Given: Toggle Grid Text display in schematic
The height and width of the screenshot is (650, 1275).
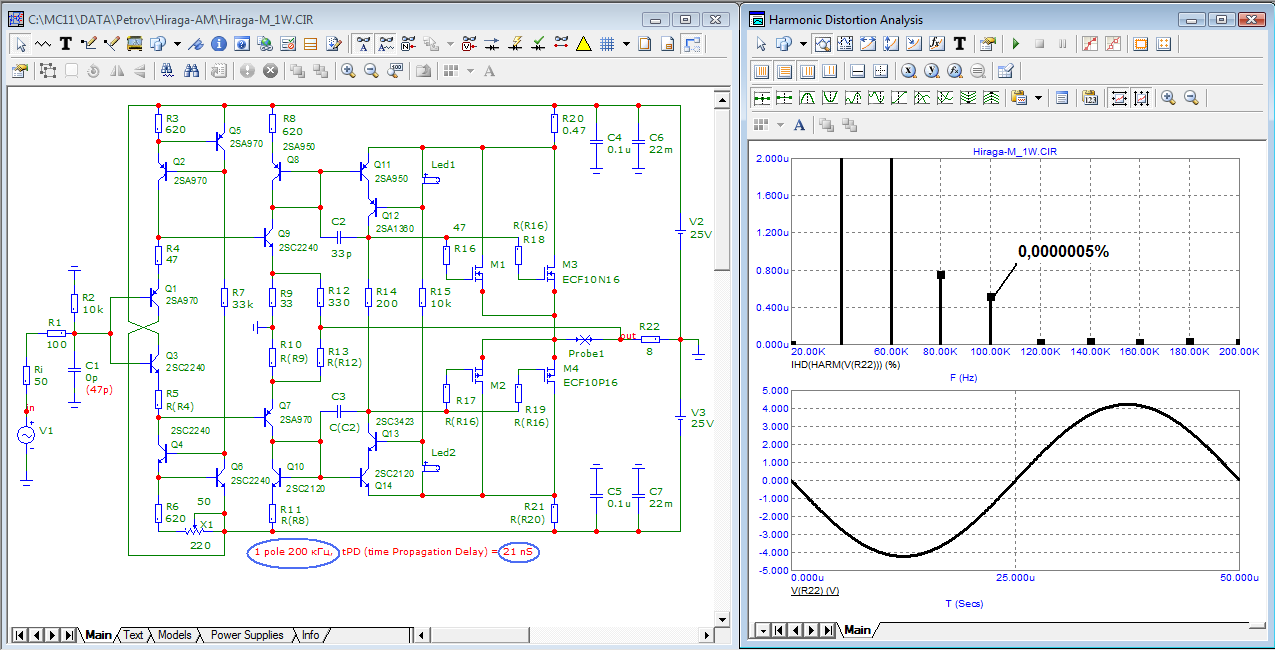Looking at the screenshot, I should point(362,44).
